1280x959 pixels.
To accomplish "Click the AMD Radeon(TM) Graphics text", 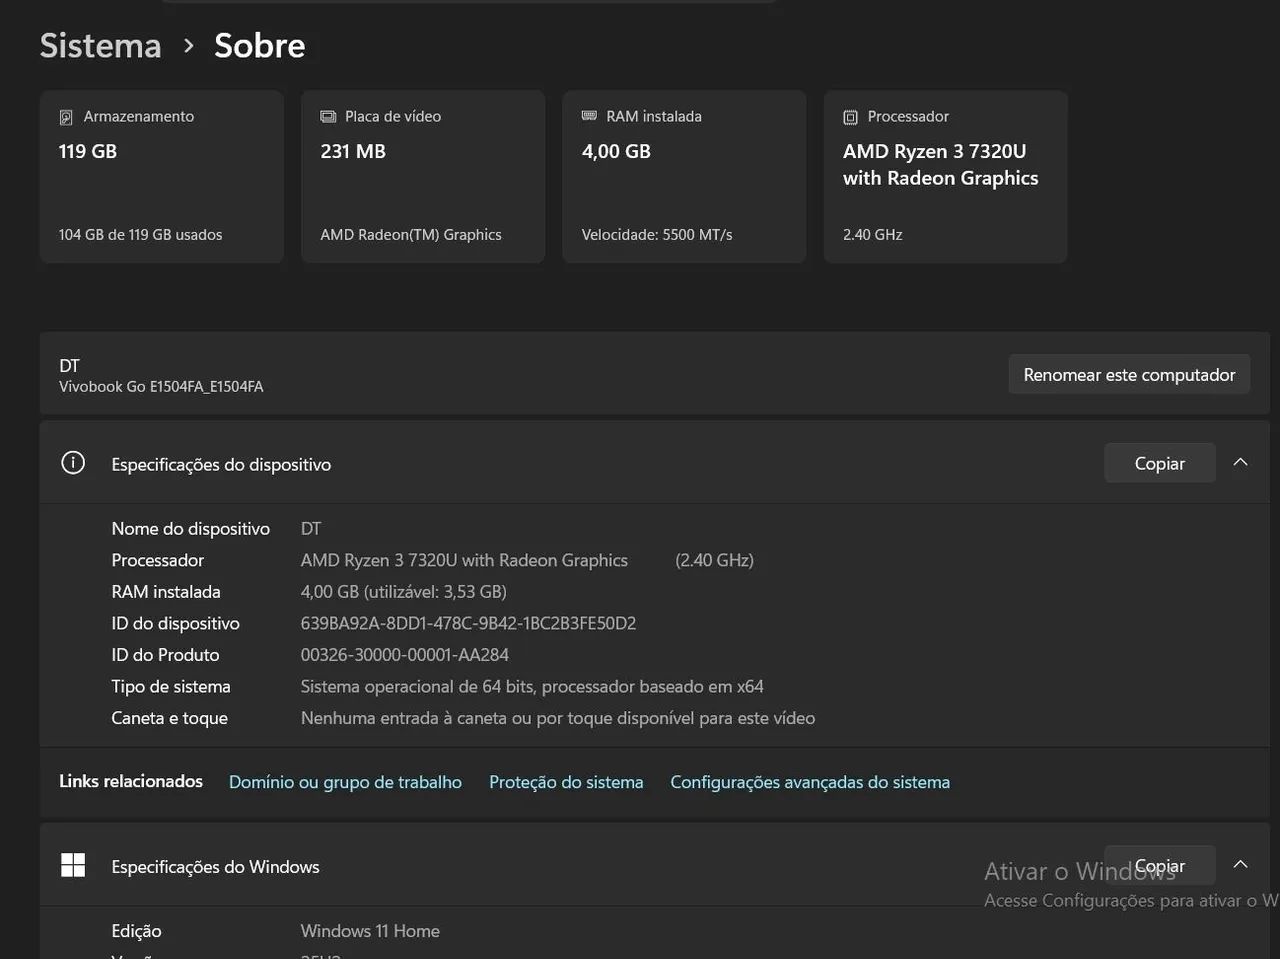I will [411, 235].
